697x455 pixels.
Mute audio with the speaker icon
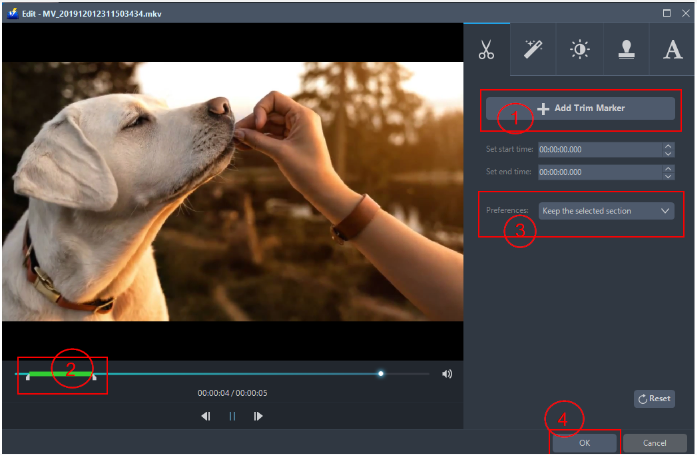point(447,374)
